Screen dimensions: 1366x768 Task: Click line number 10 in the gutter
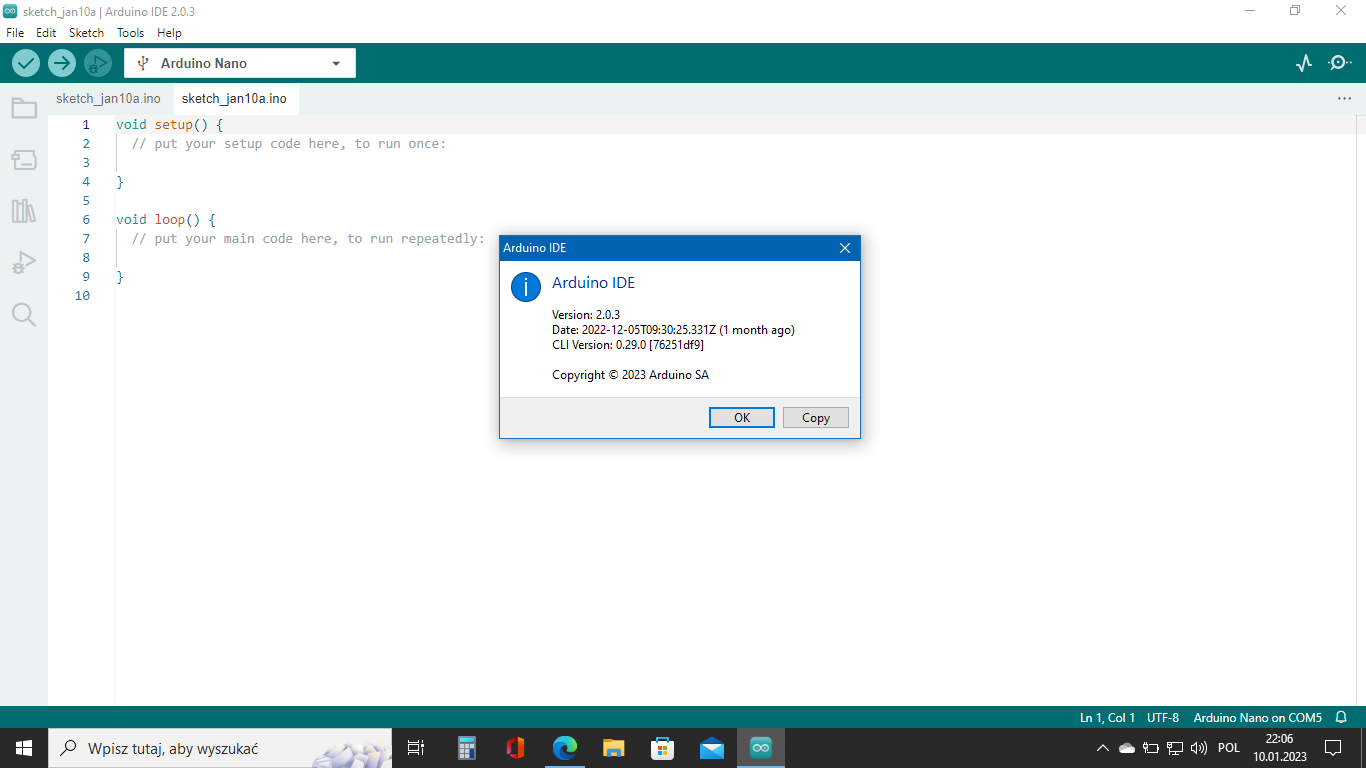82,296
